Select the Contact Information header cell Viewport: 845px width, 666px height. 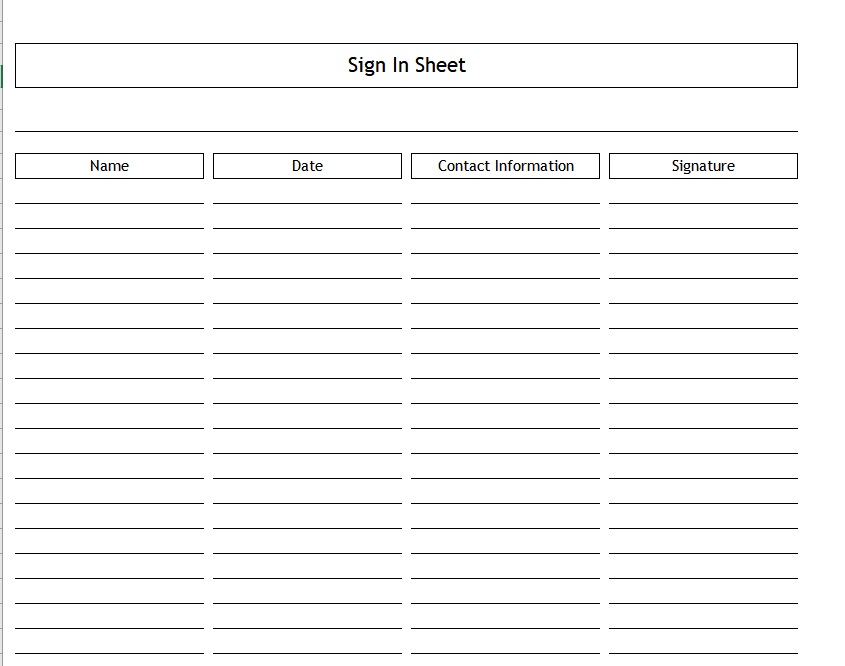click(x=505, y=166)
